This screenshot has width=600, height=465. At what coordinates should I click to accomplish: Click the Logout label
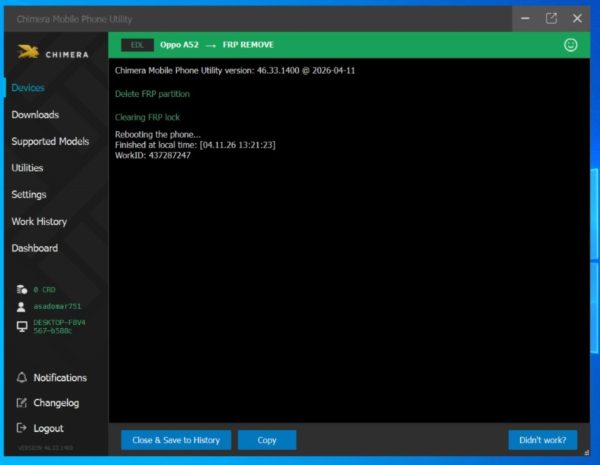(x=48, y=428)
